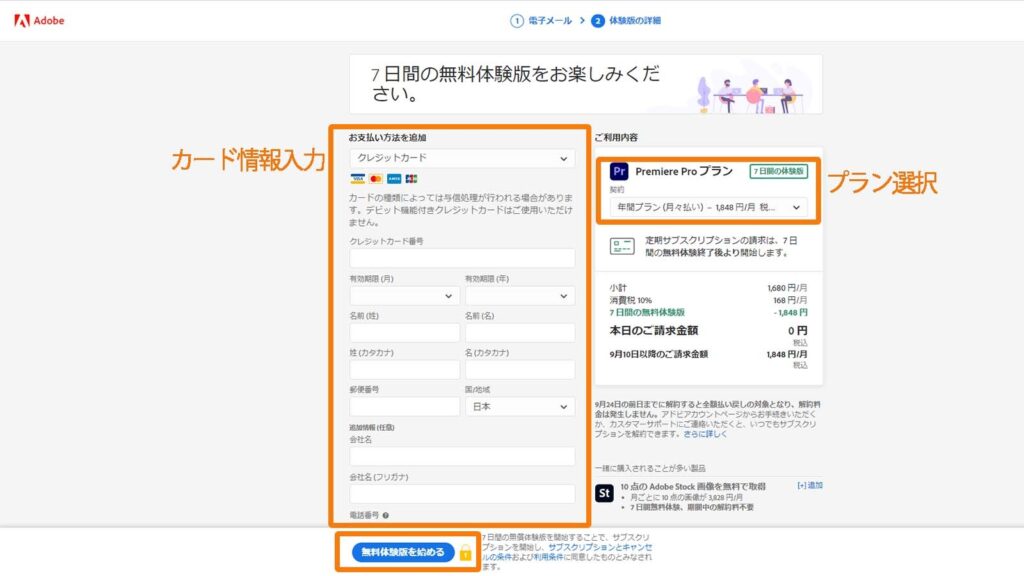
Task: Click the help icon beside 電話番号
Action: pos(385,515)
